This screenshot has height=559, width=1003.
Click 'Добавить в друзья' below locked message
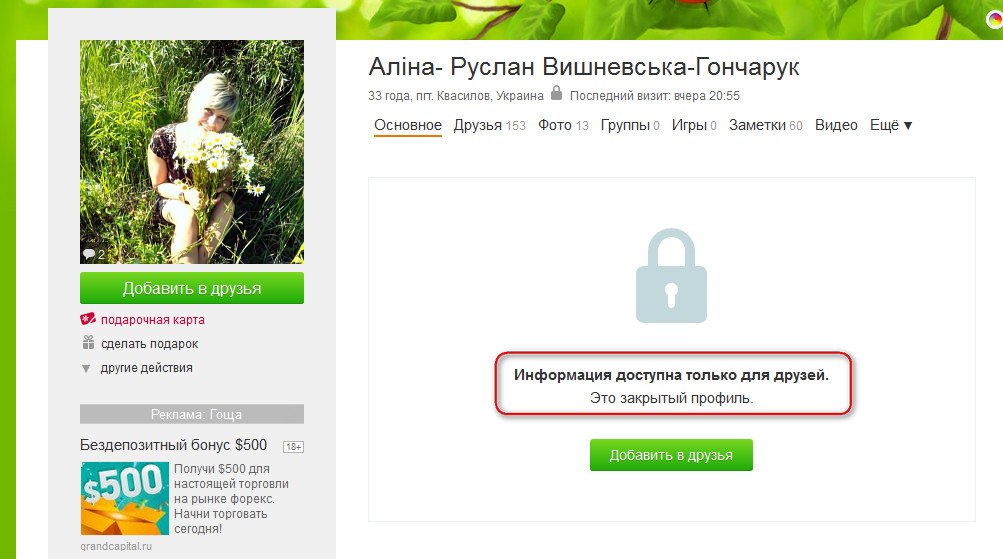(671, 455)
